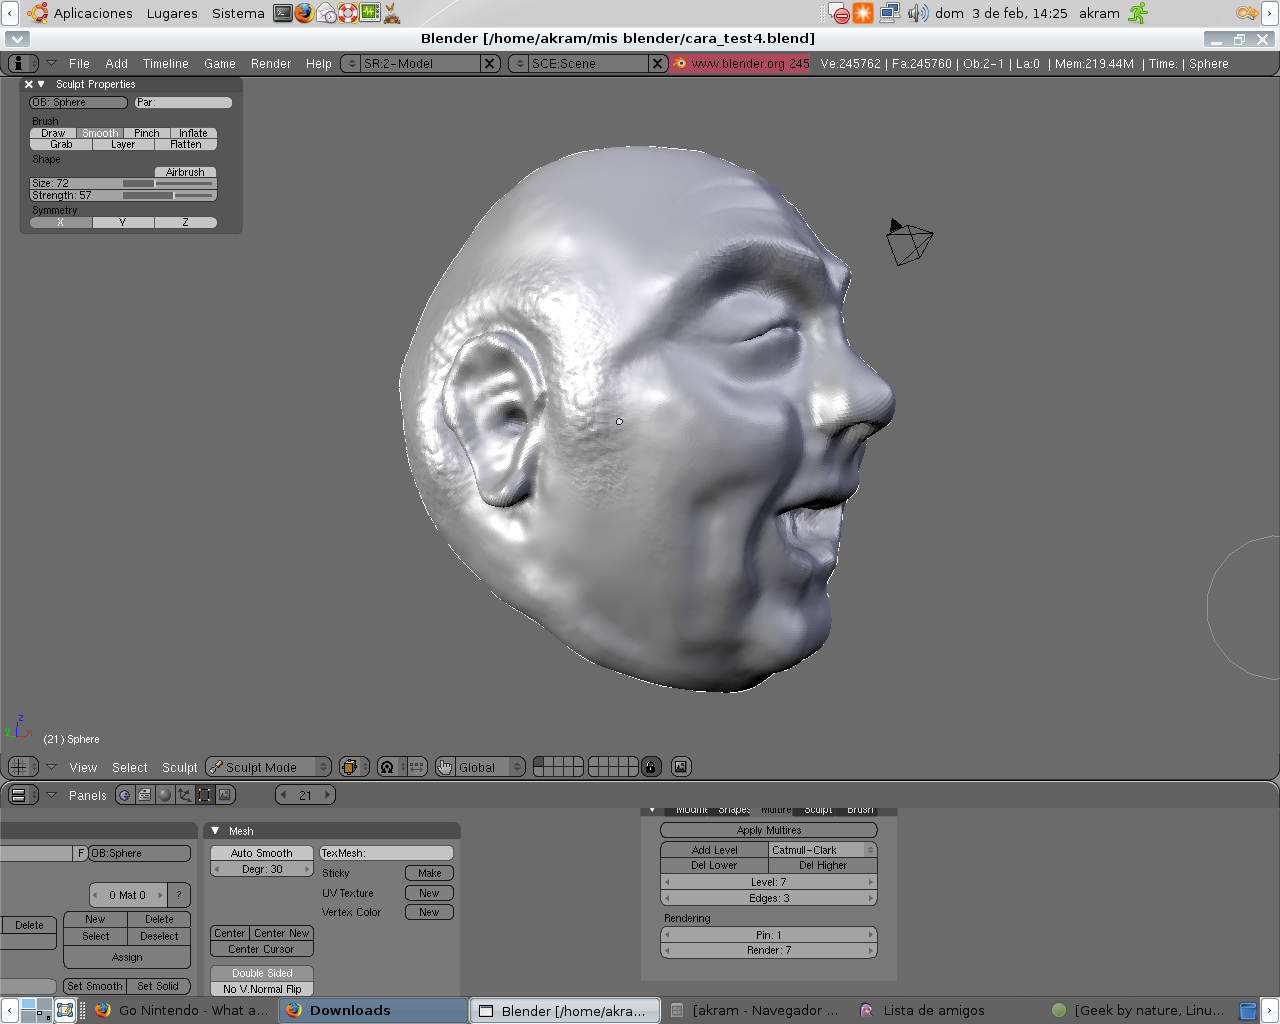The image size is (1280, 1024).
Task: Close the Sculpt Properties panel
Action: click(29, 84)
